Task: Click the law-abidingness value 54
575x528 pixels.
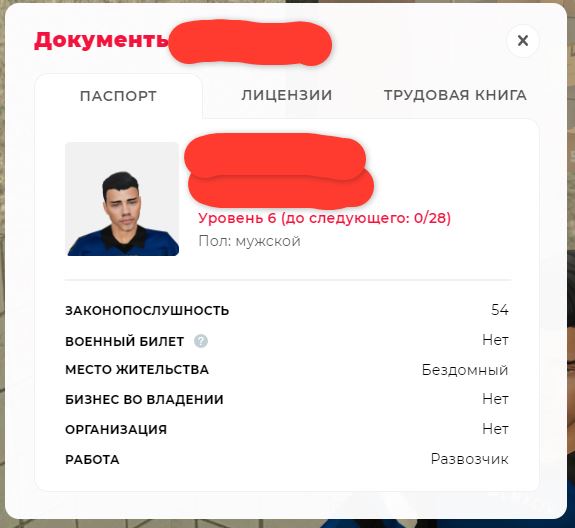Action: pyautogui.click(x=500, y=310)
